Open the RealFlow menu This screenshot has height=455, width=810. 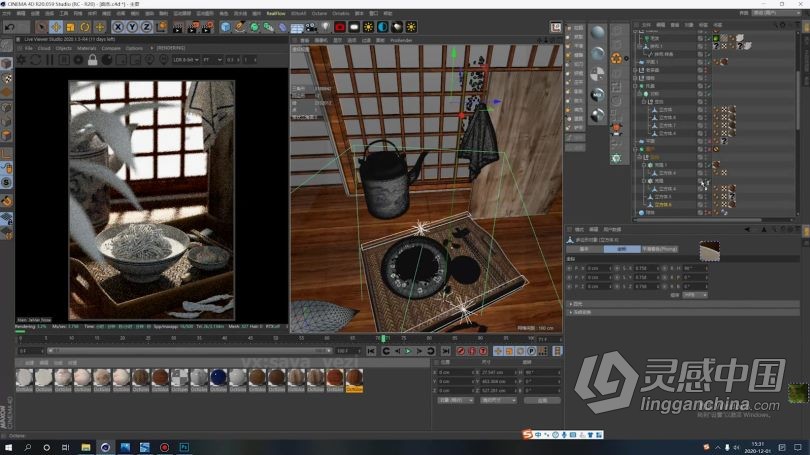point(275,13)
